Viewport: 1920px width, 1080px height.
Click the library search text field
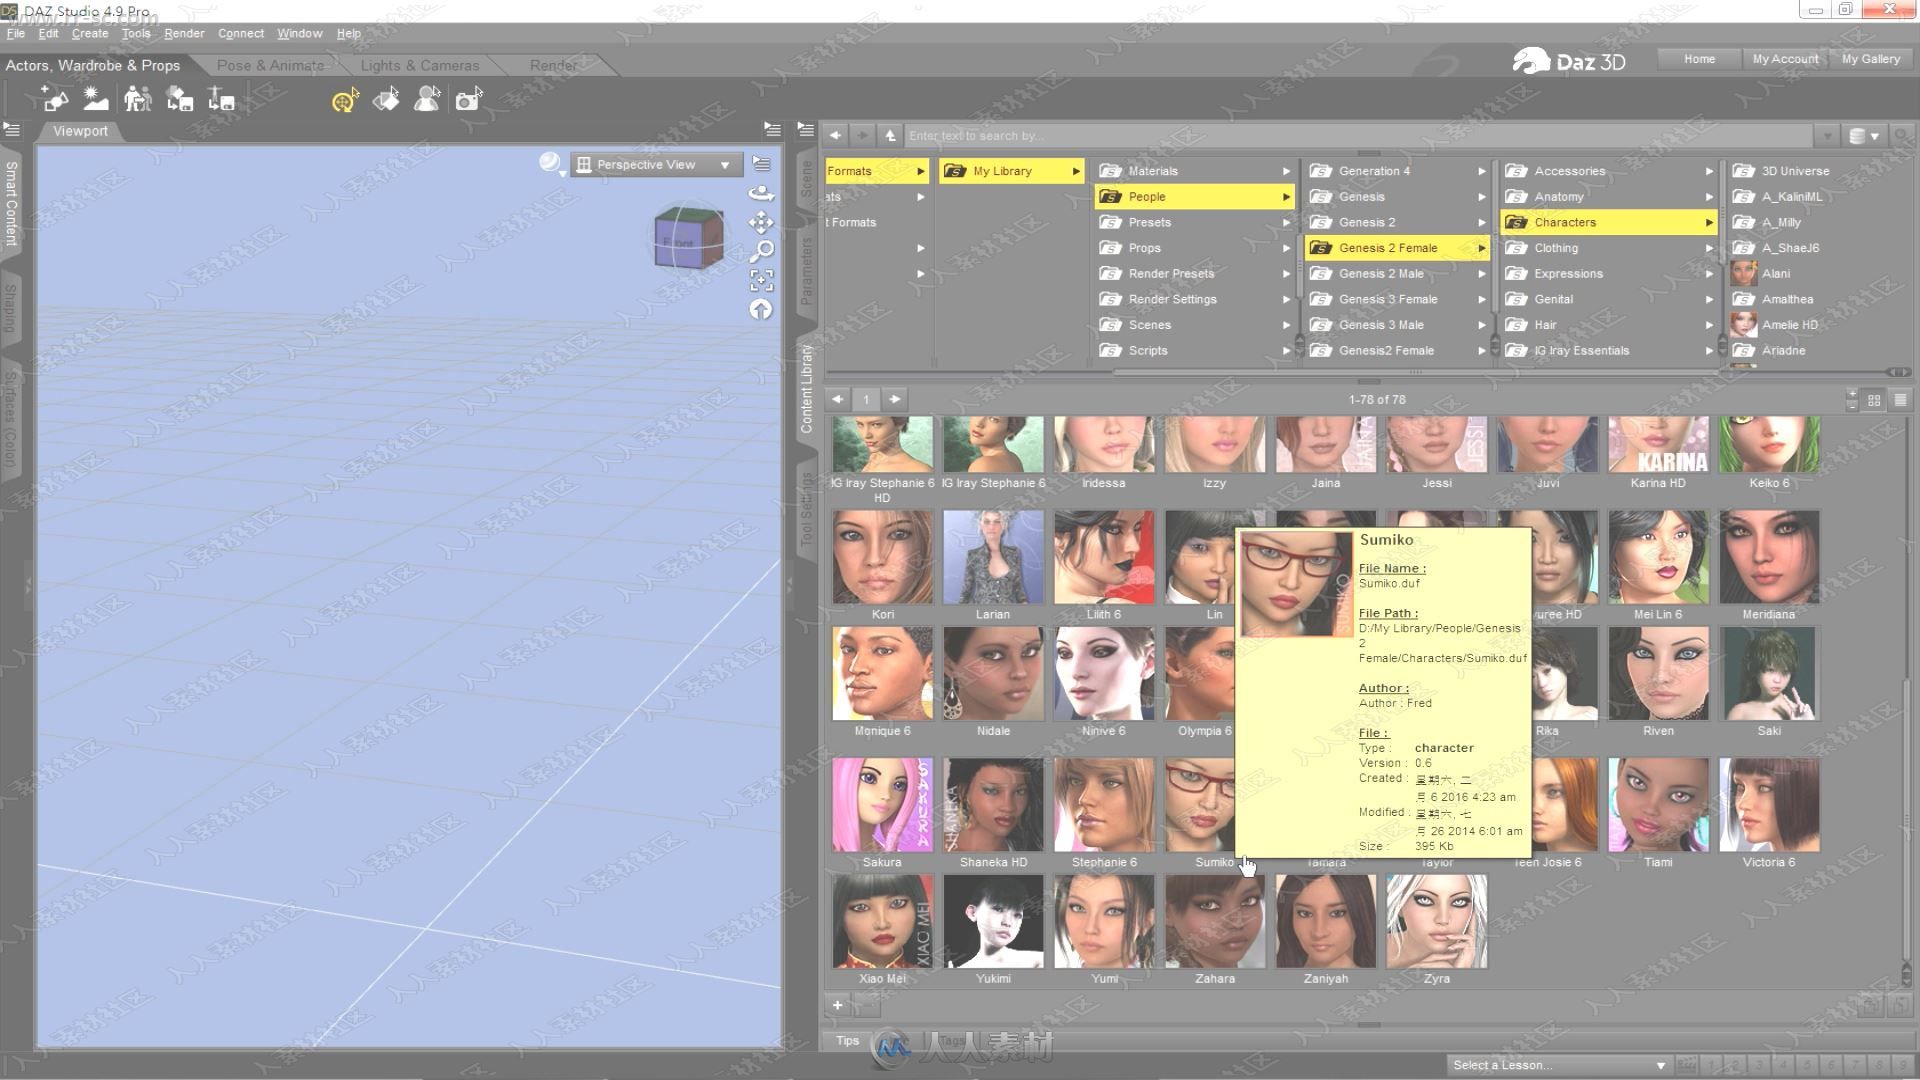click(1358, 136)
